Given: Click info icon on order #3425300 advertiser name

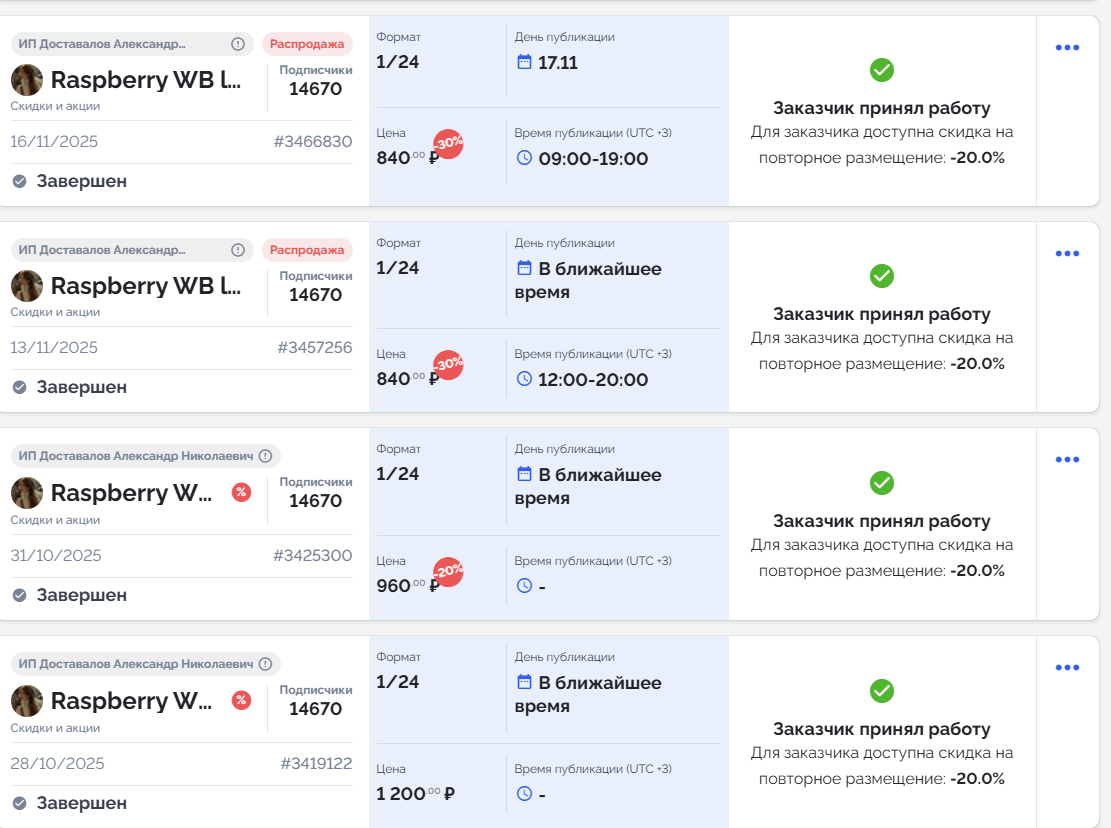Looking at the screenshot, I should (x=265, y=456).
